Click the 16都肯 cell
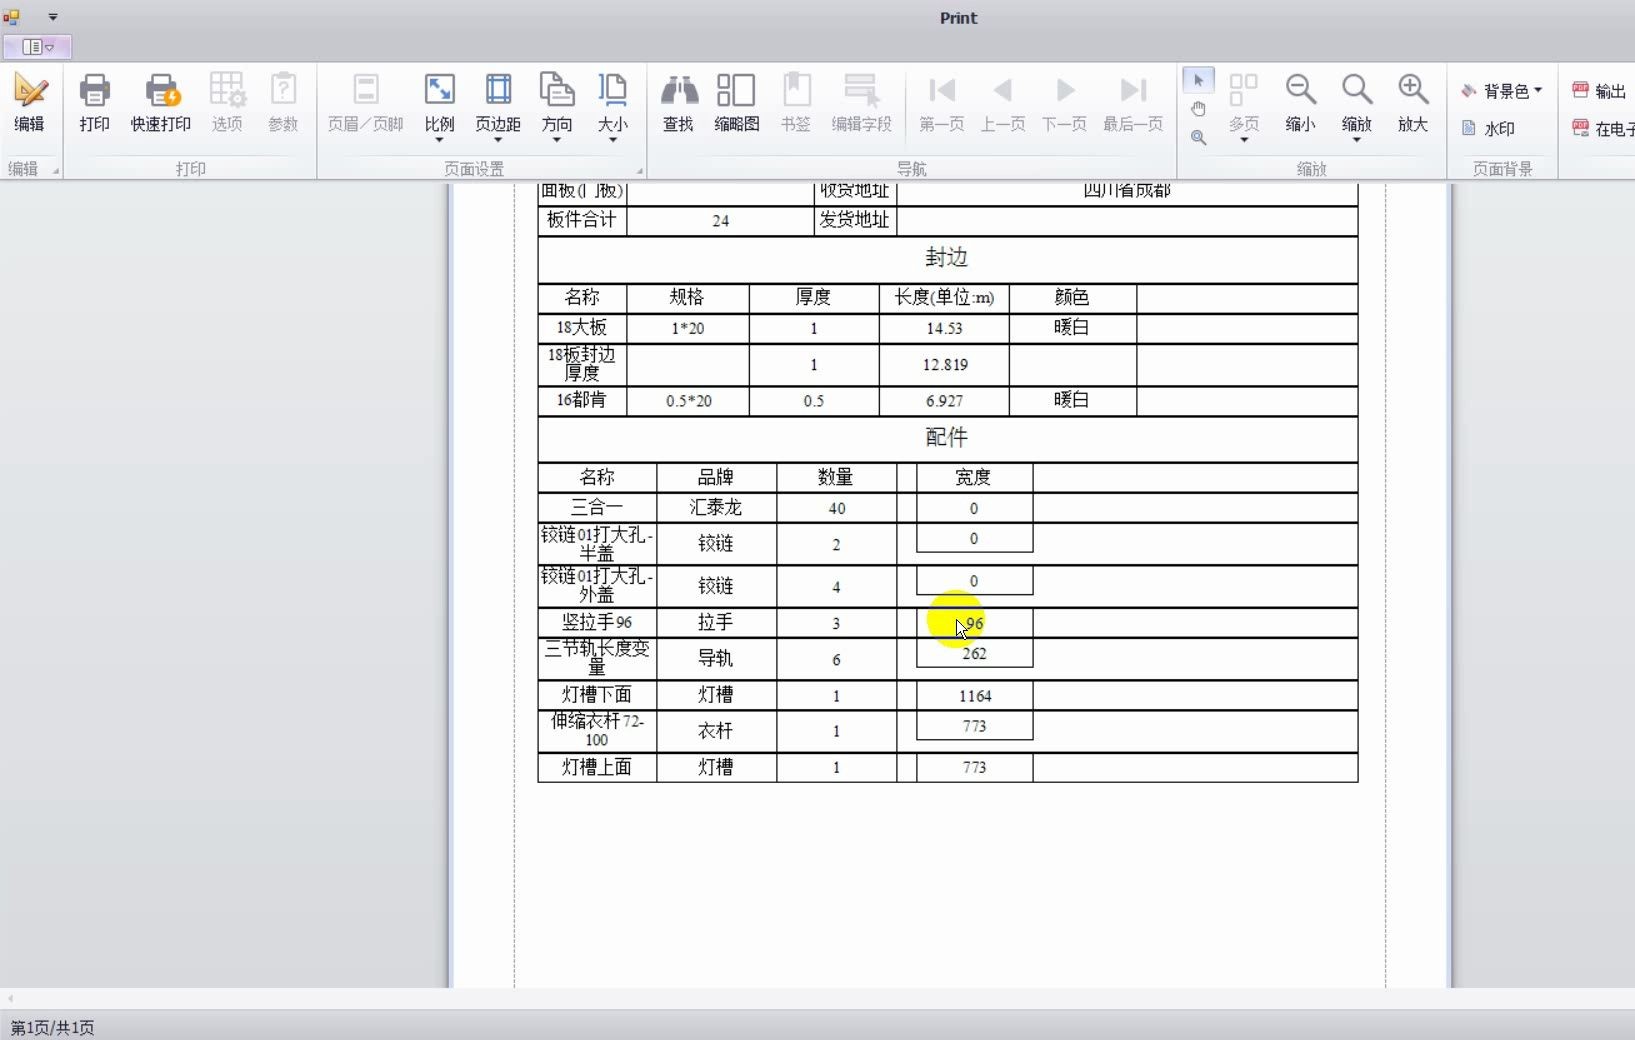This screenshot has height=1040, width=1635. [x=582, y=400]
